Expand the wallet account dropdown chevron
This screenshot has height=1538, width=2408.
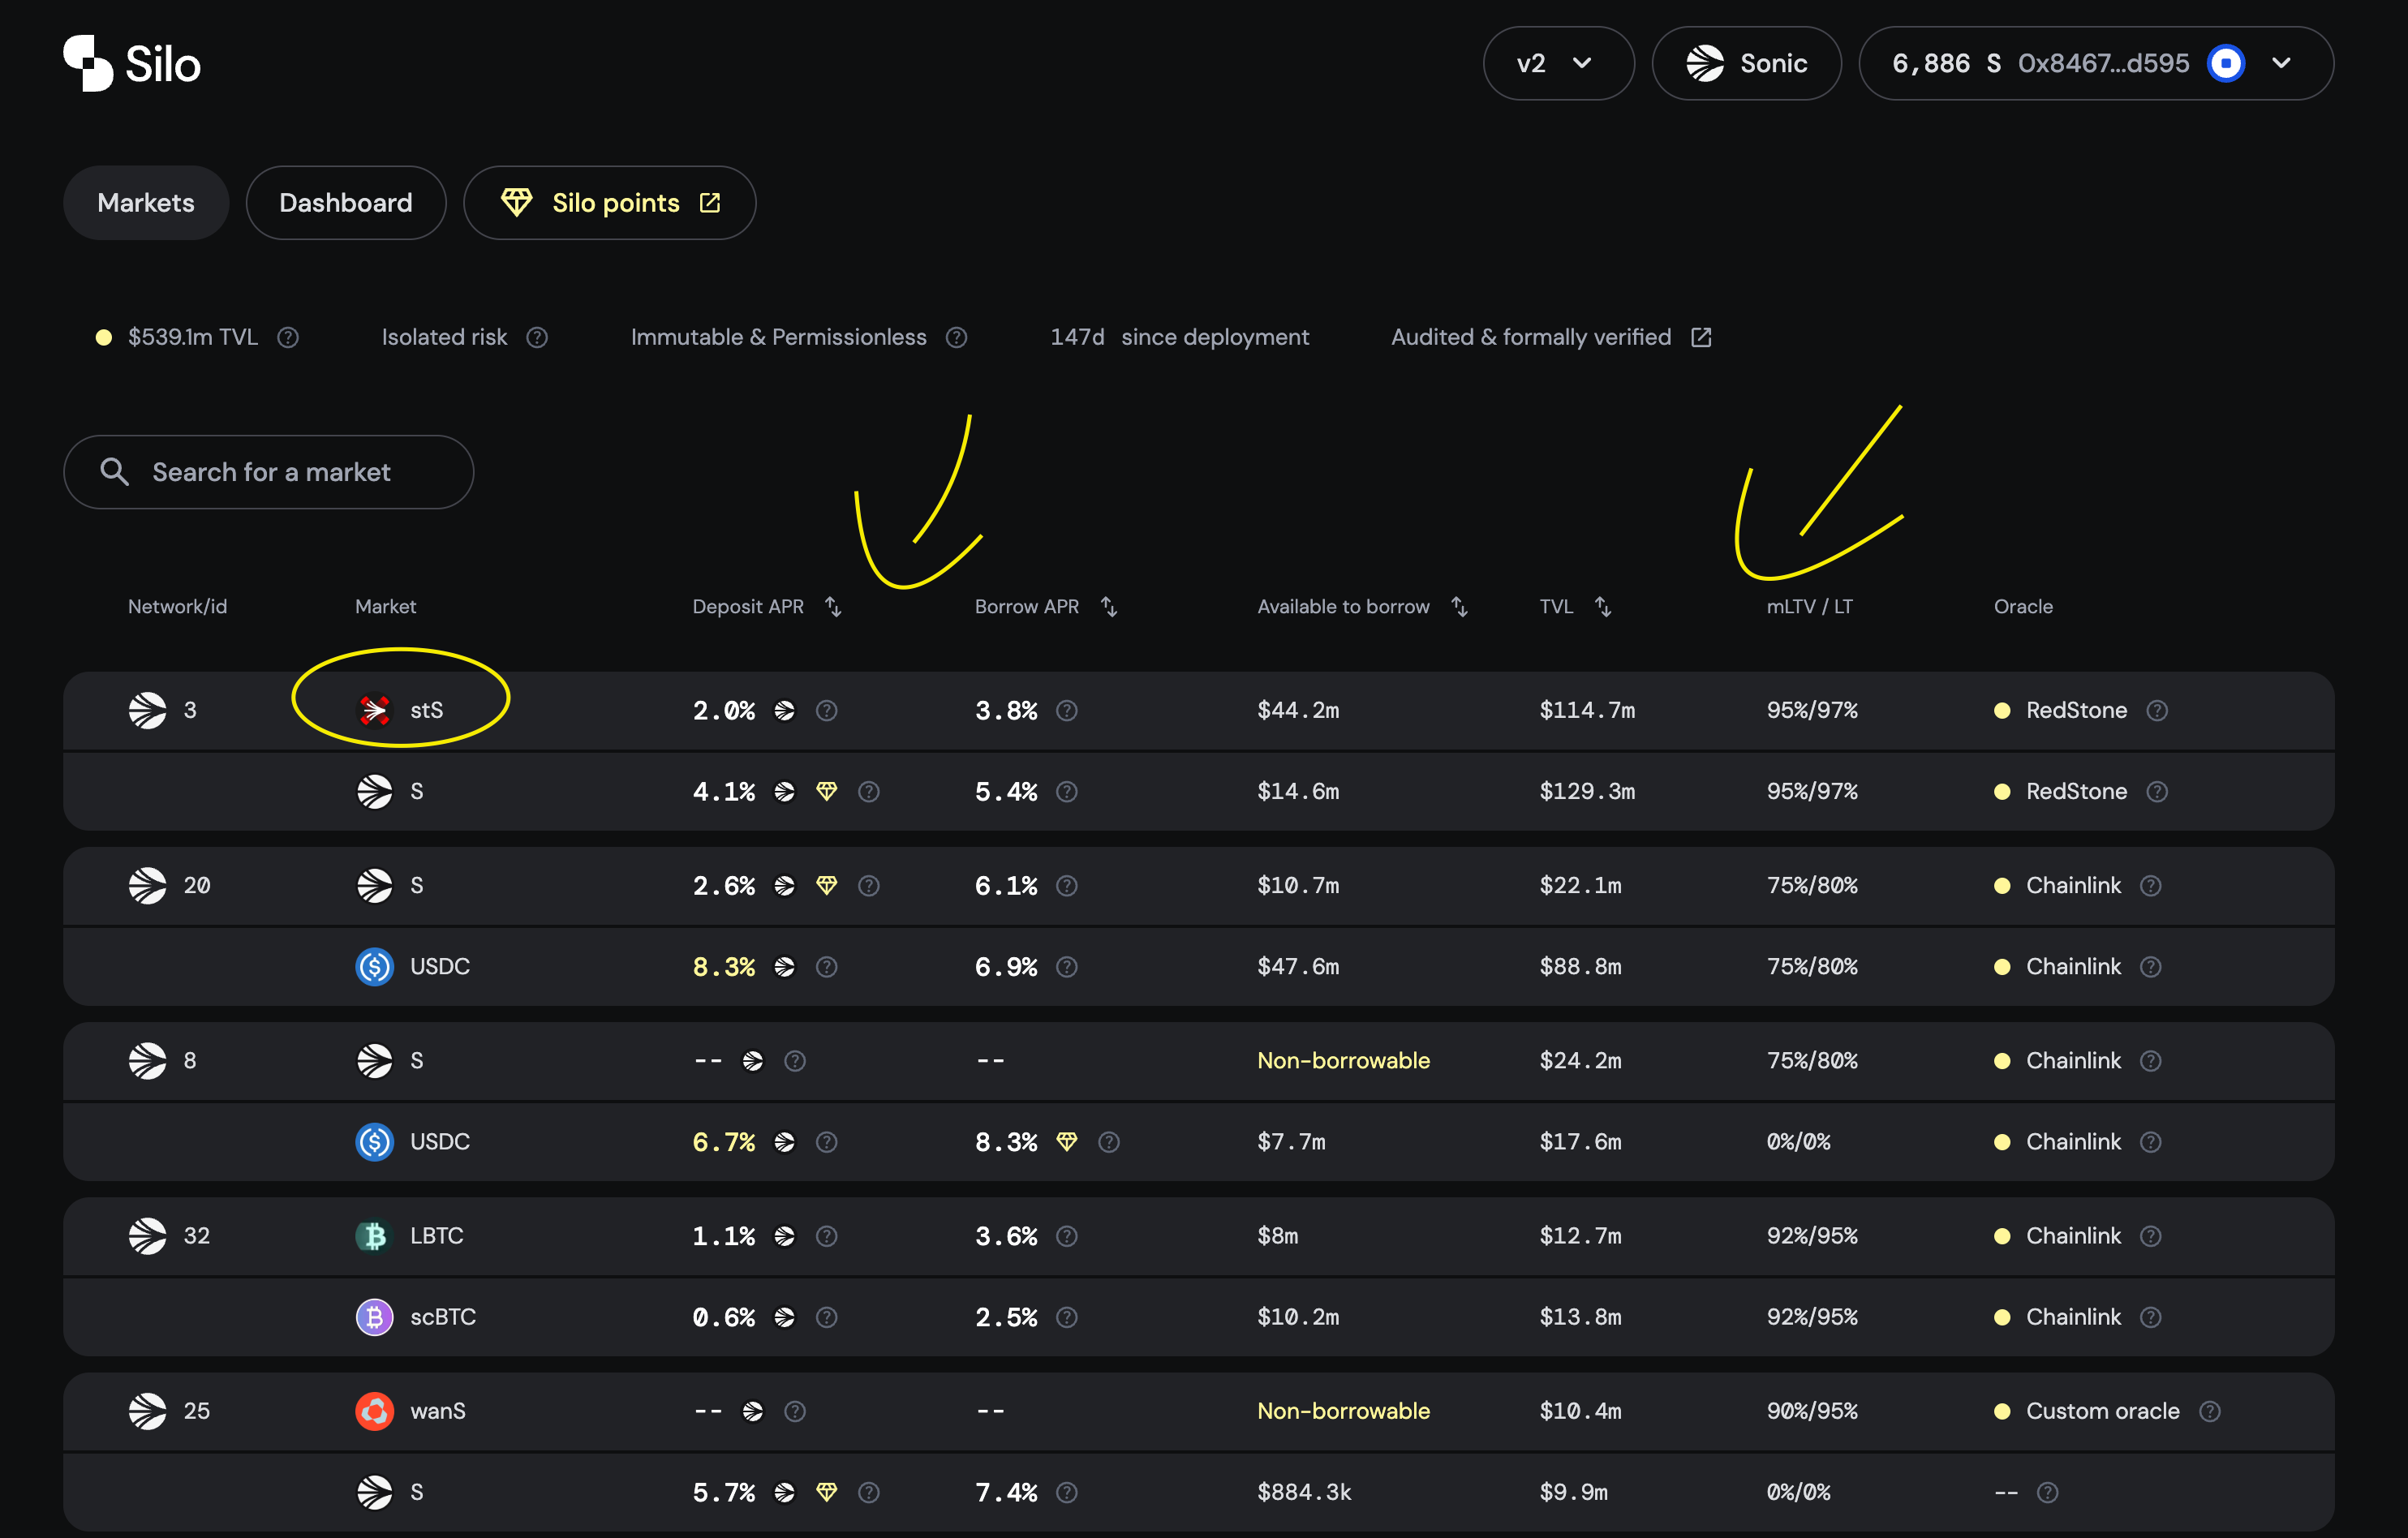pos(2281,63)
